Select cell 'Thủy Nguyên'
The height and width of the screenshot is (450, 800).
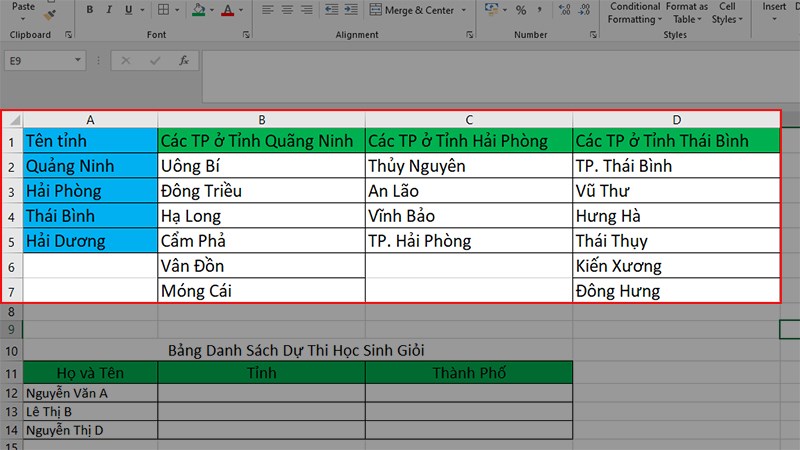[x=469, y=166]
